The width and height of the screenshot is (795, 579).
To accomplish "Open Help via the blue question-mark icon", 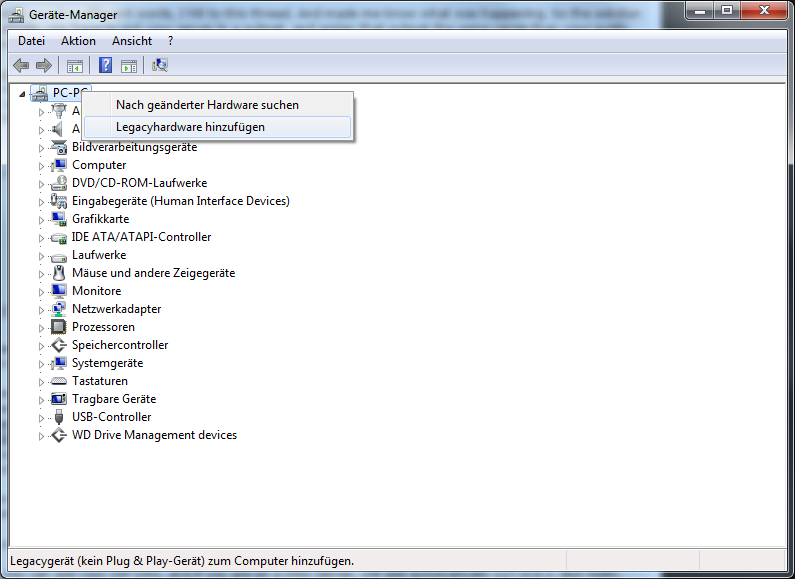I will [105, 65].
